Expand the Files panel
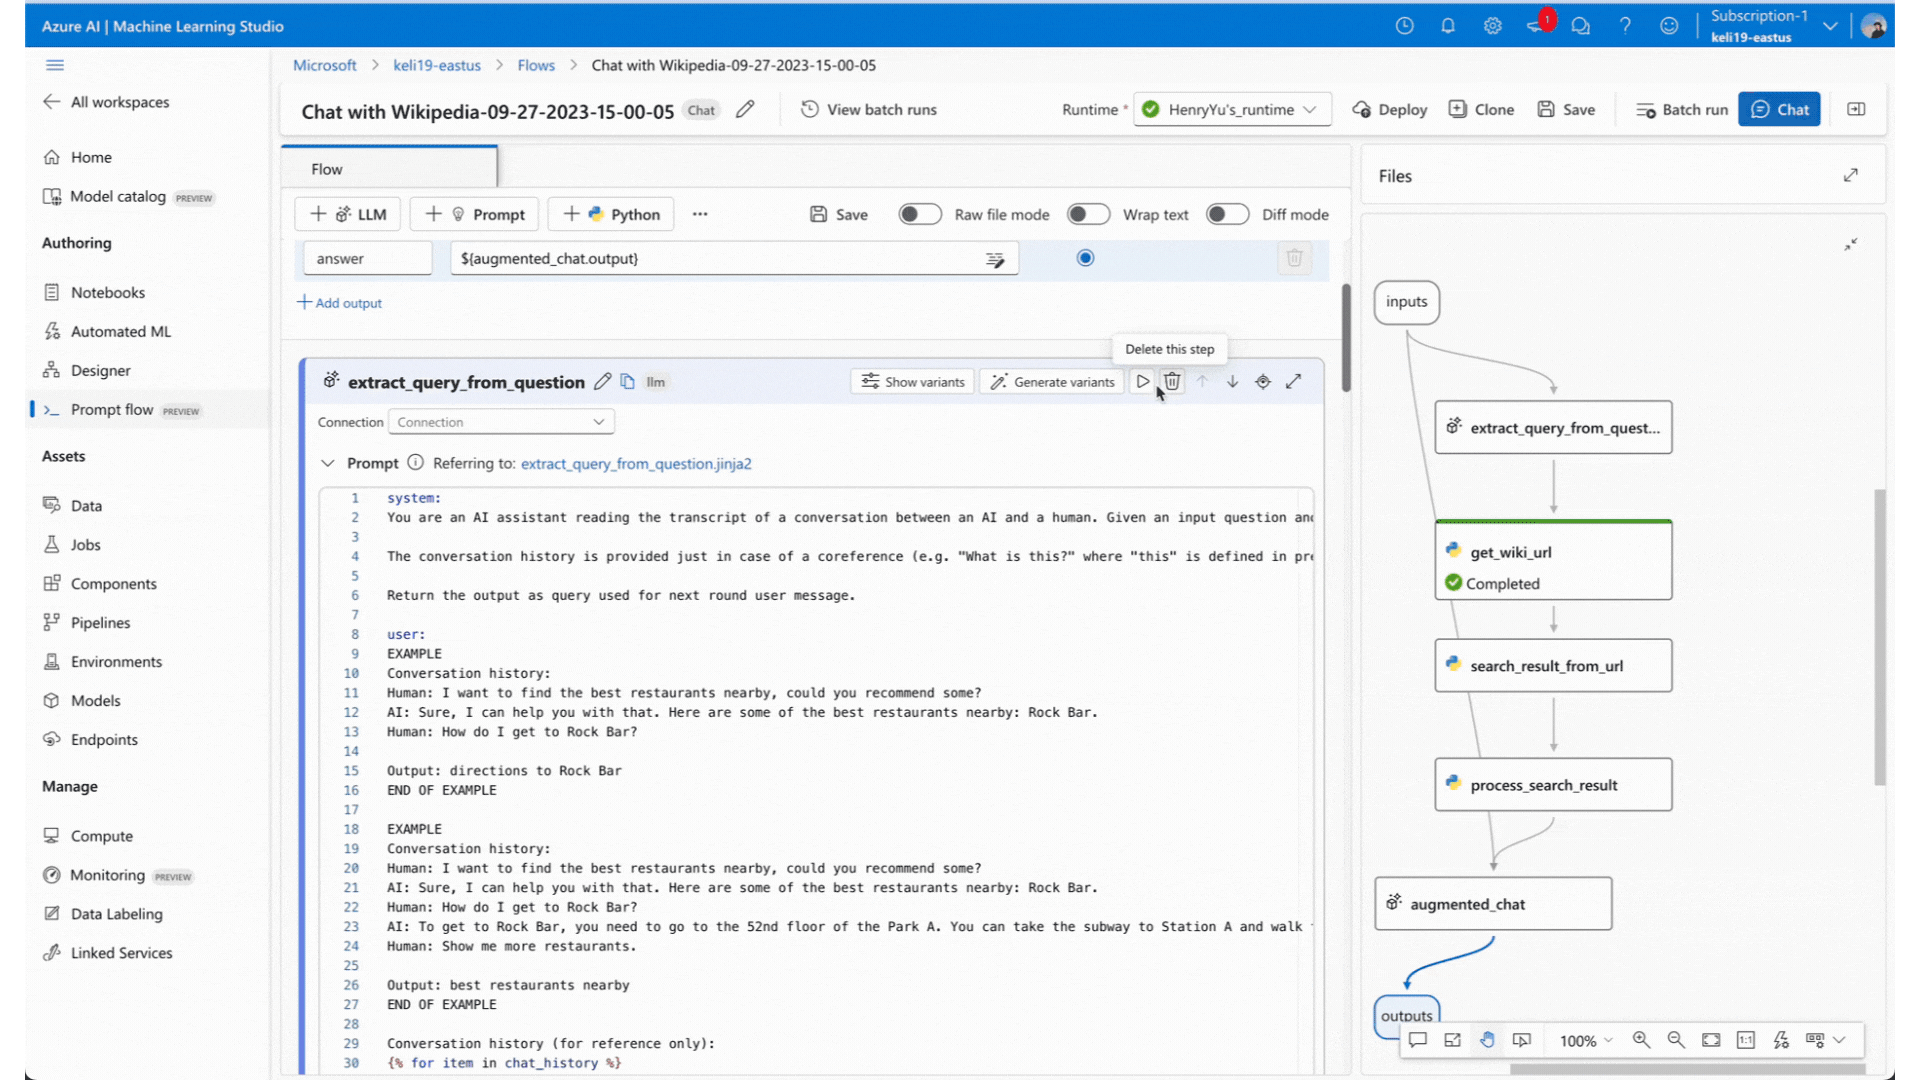This screenshot has height=1080, width=1920. click(1850, 175)
